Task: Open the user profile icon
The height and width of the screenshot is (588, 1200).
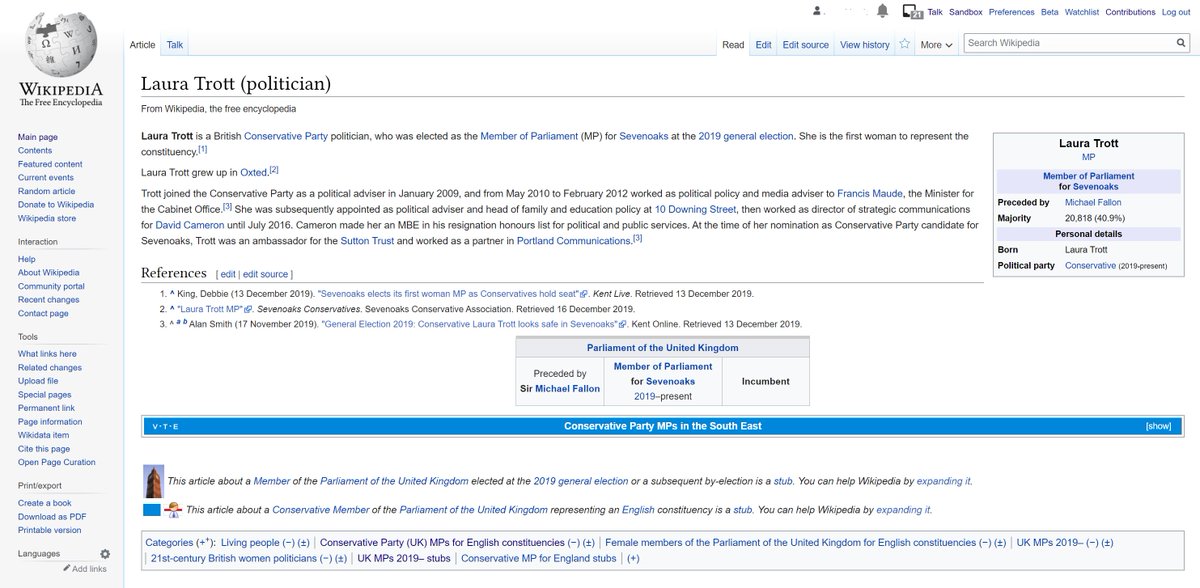Action: [x=817, y=12]
